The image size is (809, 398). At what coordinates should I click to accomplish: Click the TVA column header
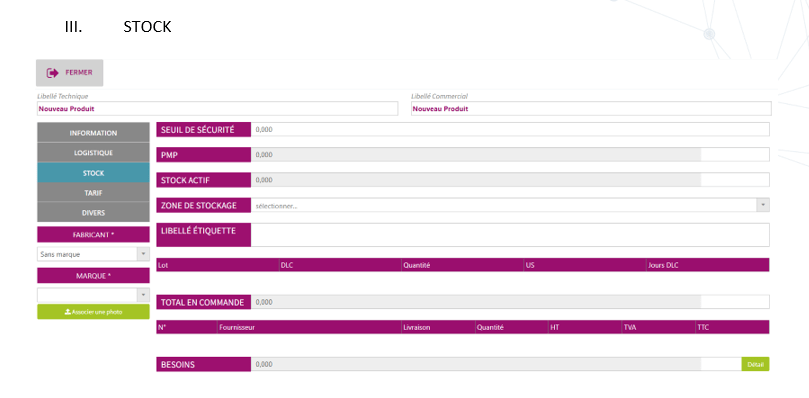pyautogui.click(x=658, y=327)
